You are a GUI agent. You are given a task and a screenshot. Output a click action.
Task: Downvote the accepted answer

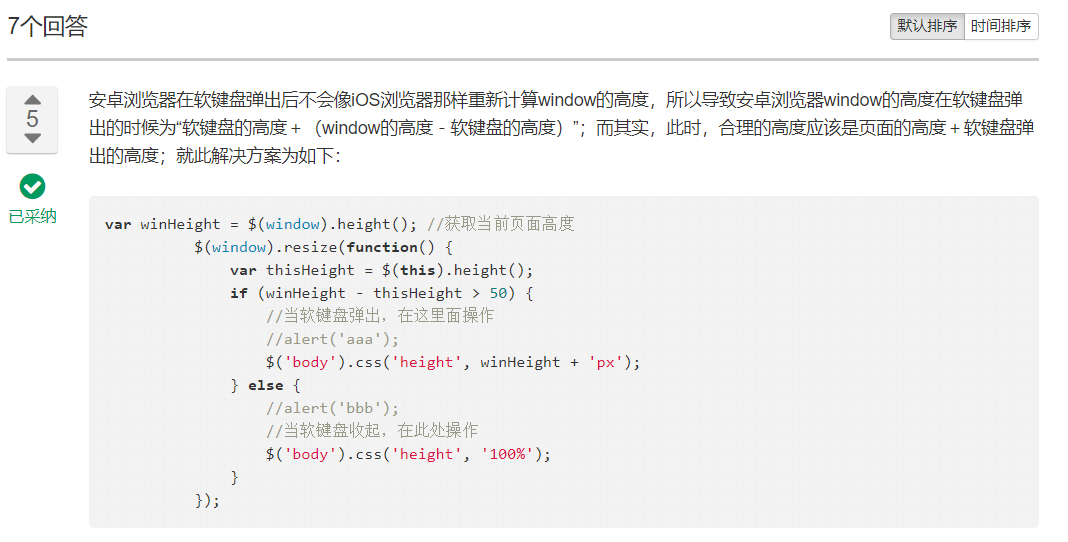(x=32, y=138)
